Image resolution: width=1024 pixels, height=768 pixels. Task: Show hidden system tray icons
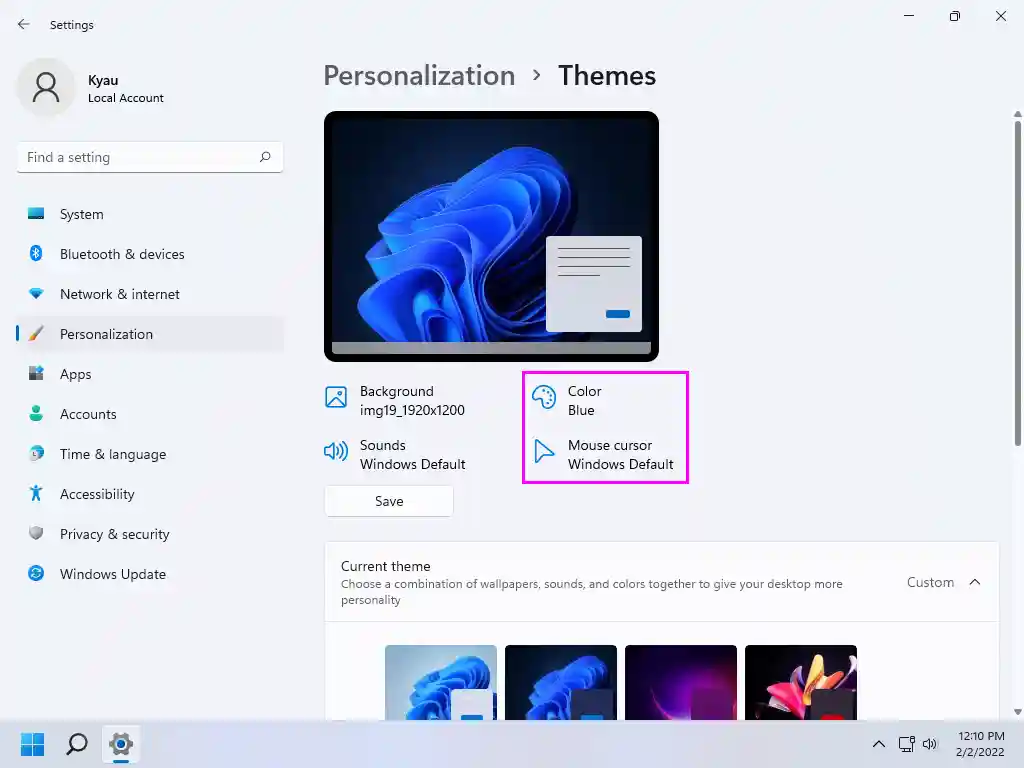[879, 744]
